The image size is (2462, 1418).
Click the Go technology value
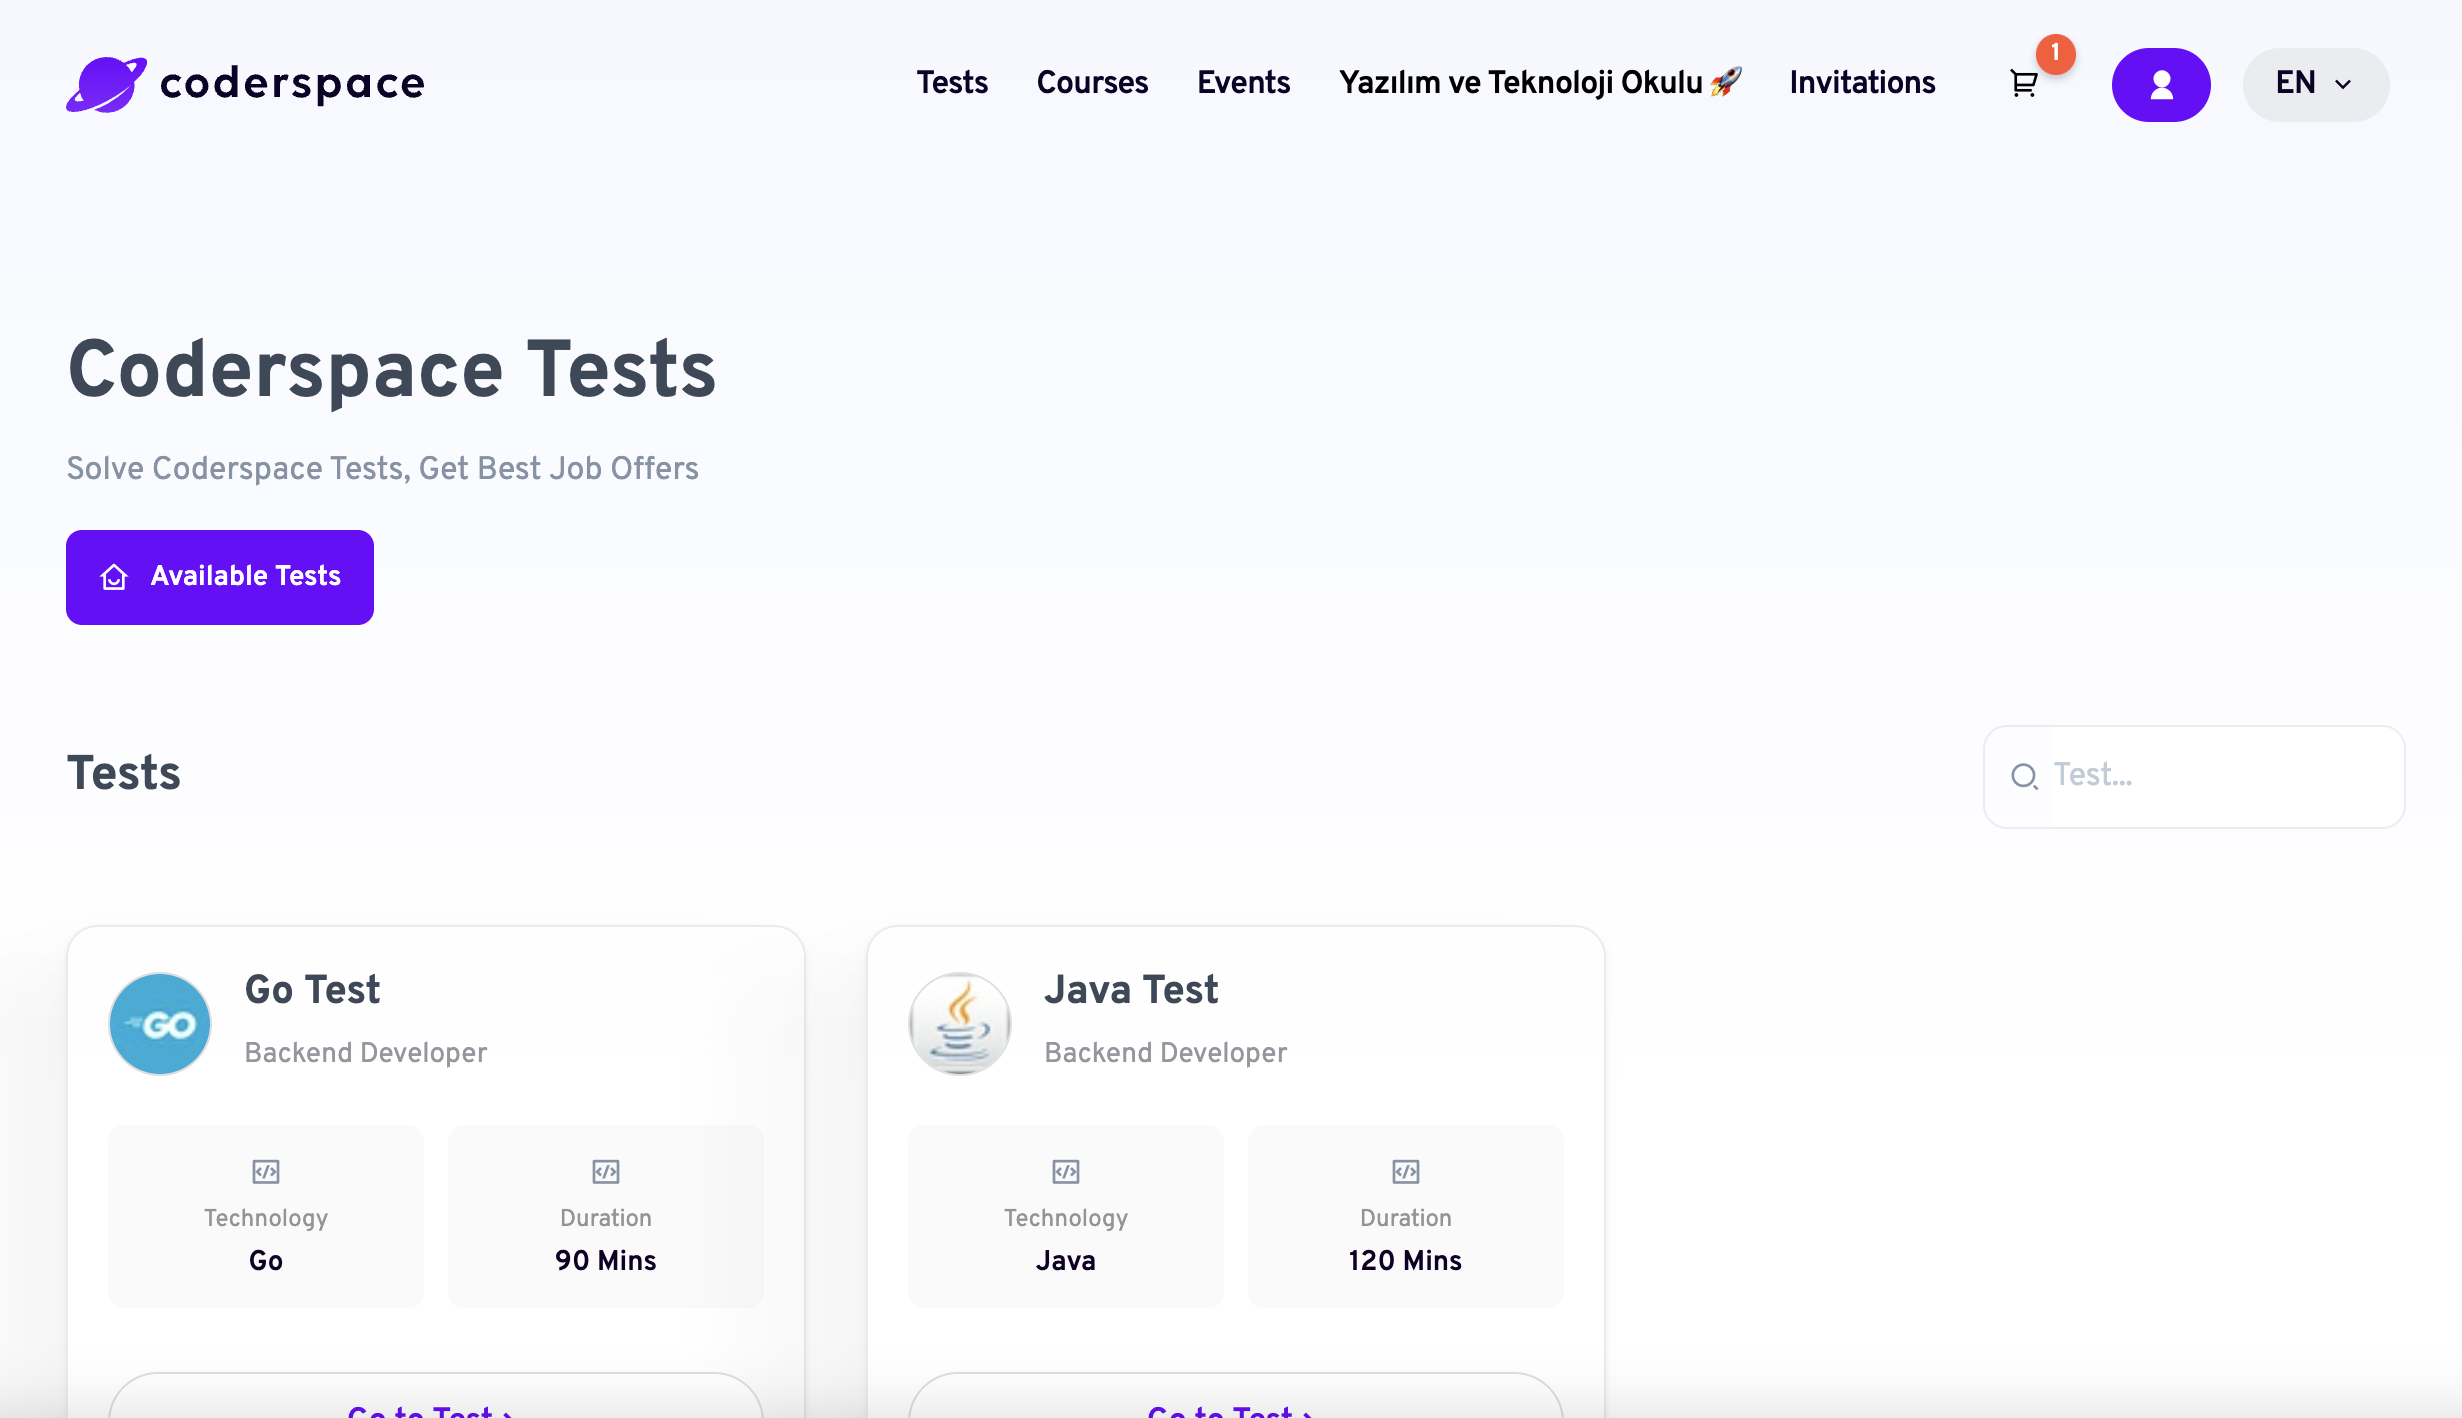point(266,1261)
